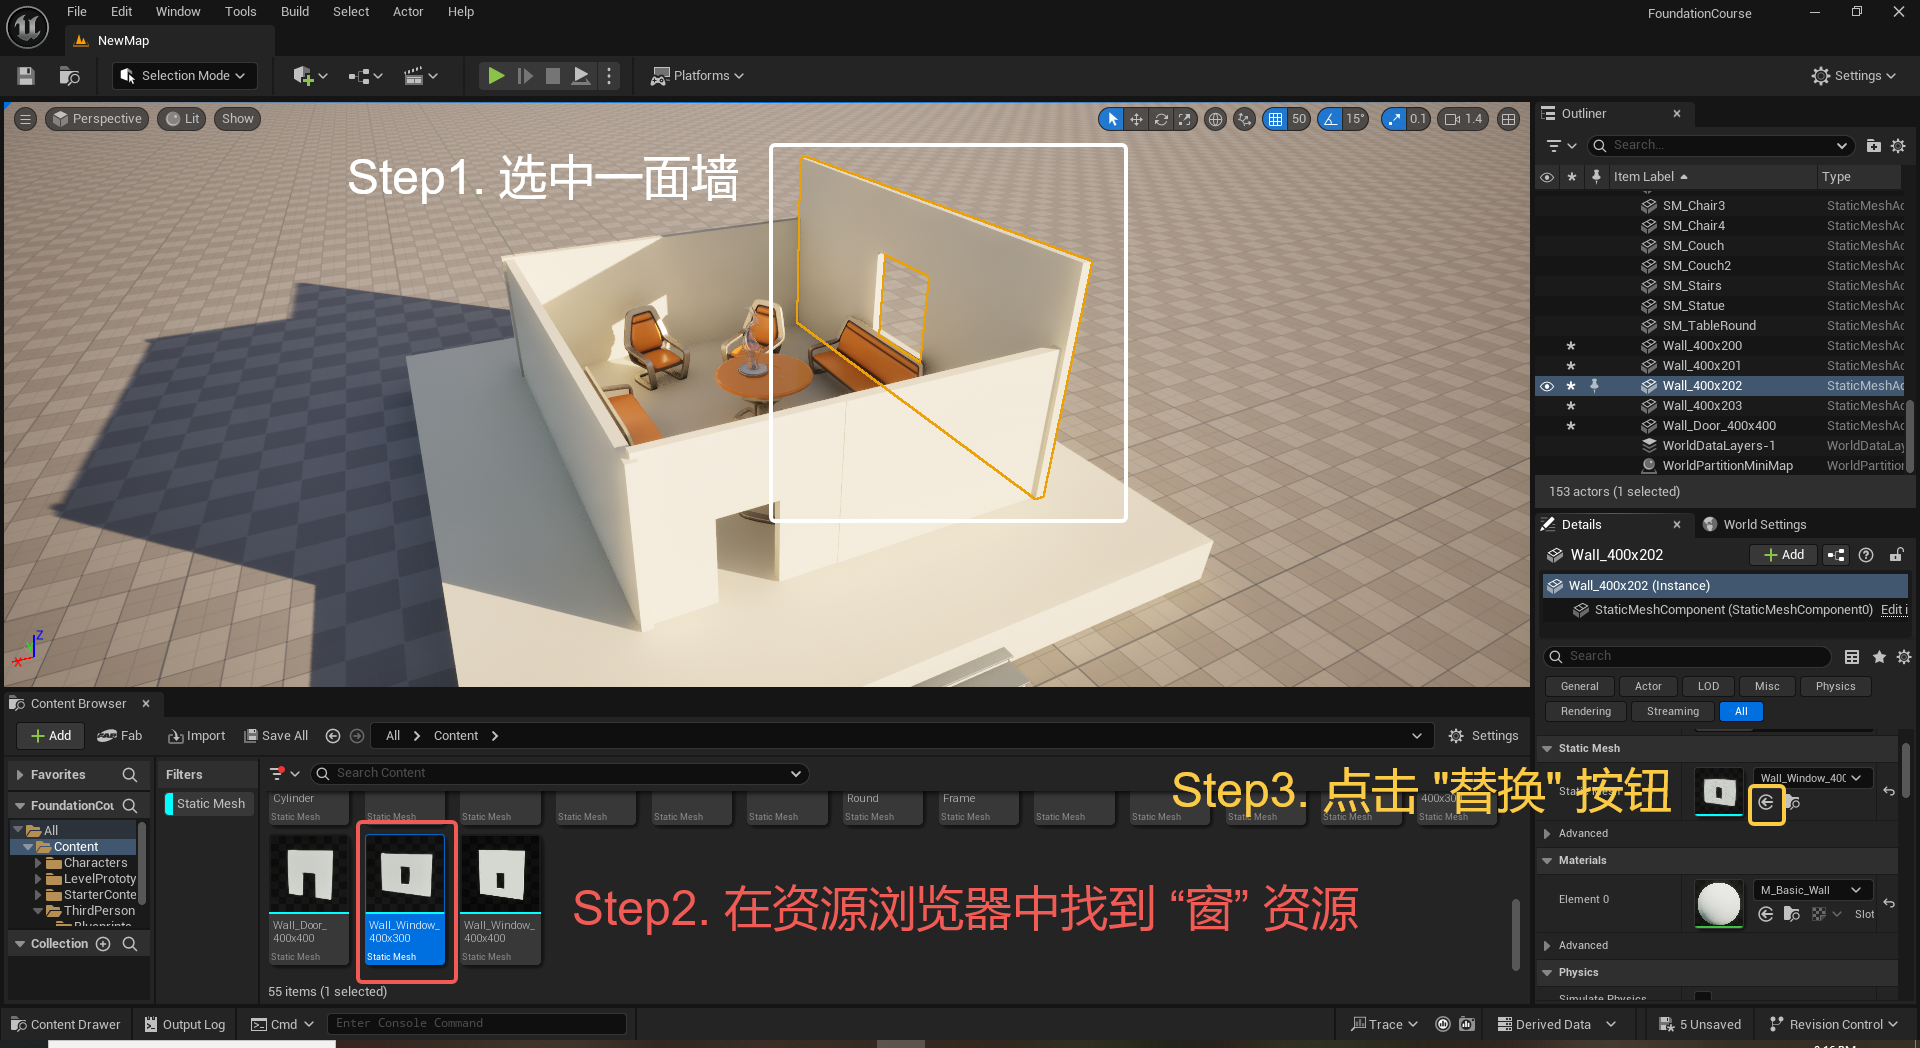Select the Rendering filter in Details

click(1586, 712)
